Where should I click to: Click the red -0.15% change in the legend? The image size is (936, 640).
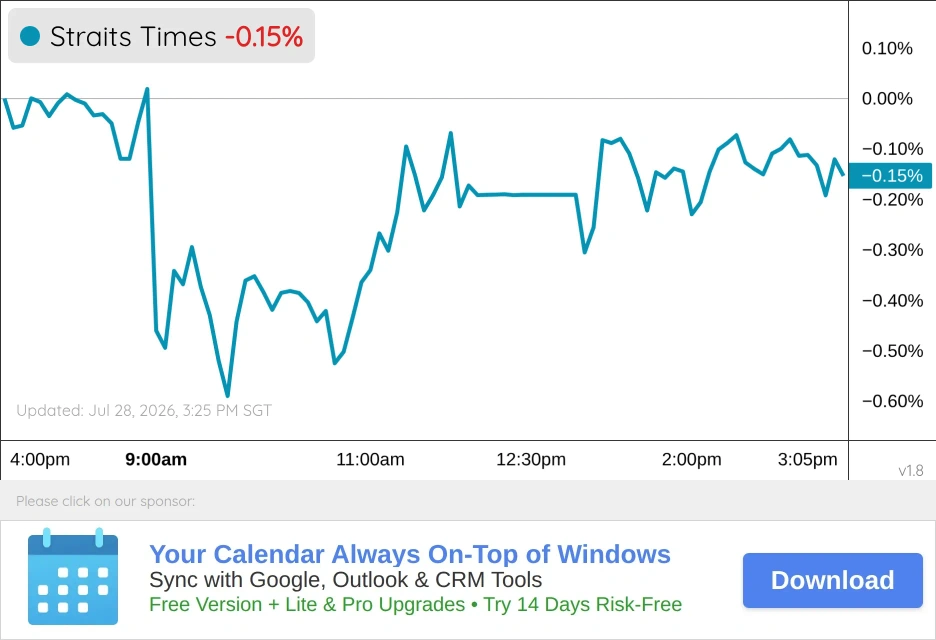(264, 36)
